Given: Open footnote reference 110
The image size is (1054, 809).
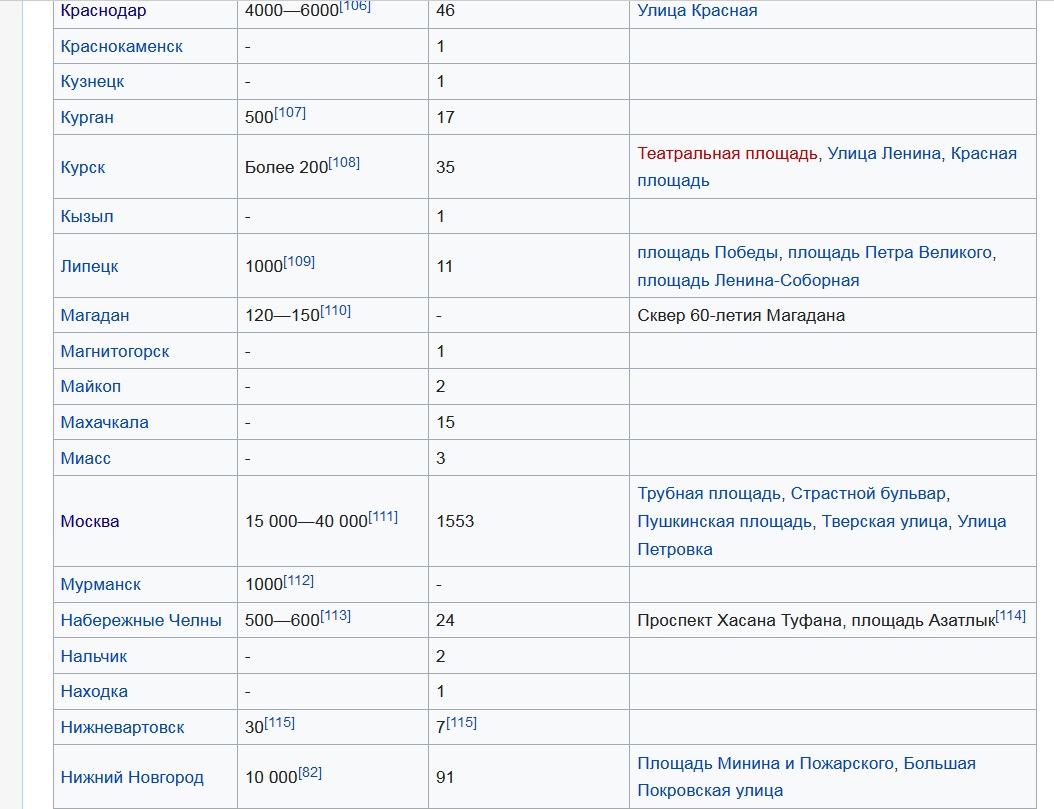Looking at the screenshot, I should 335,310.
